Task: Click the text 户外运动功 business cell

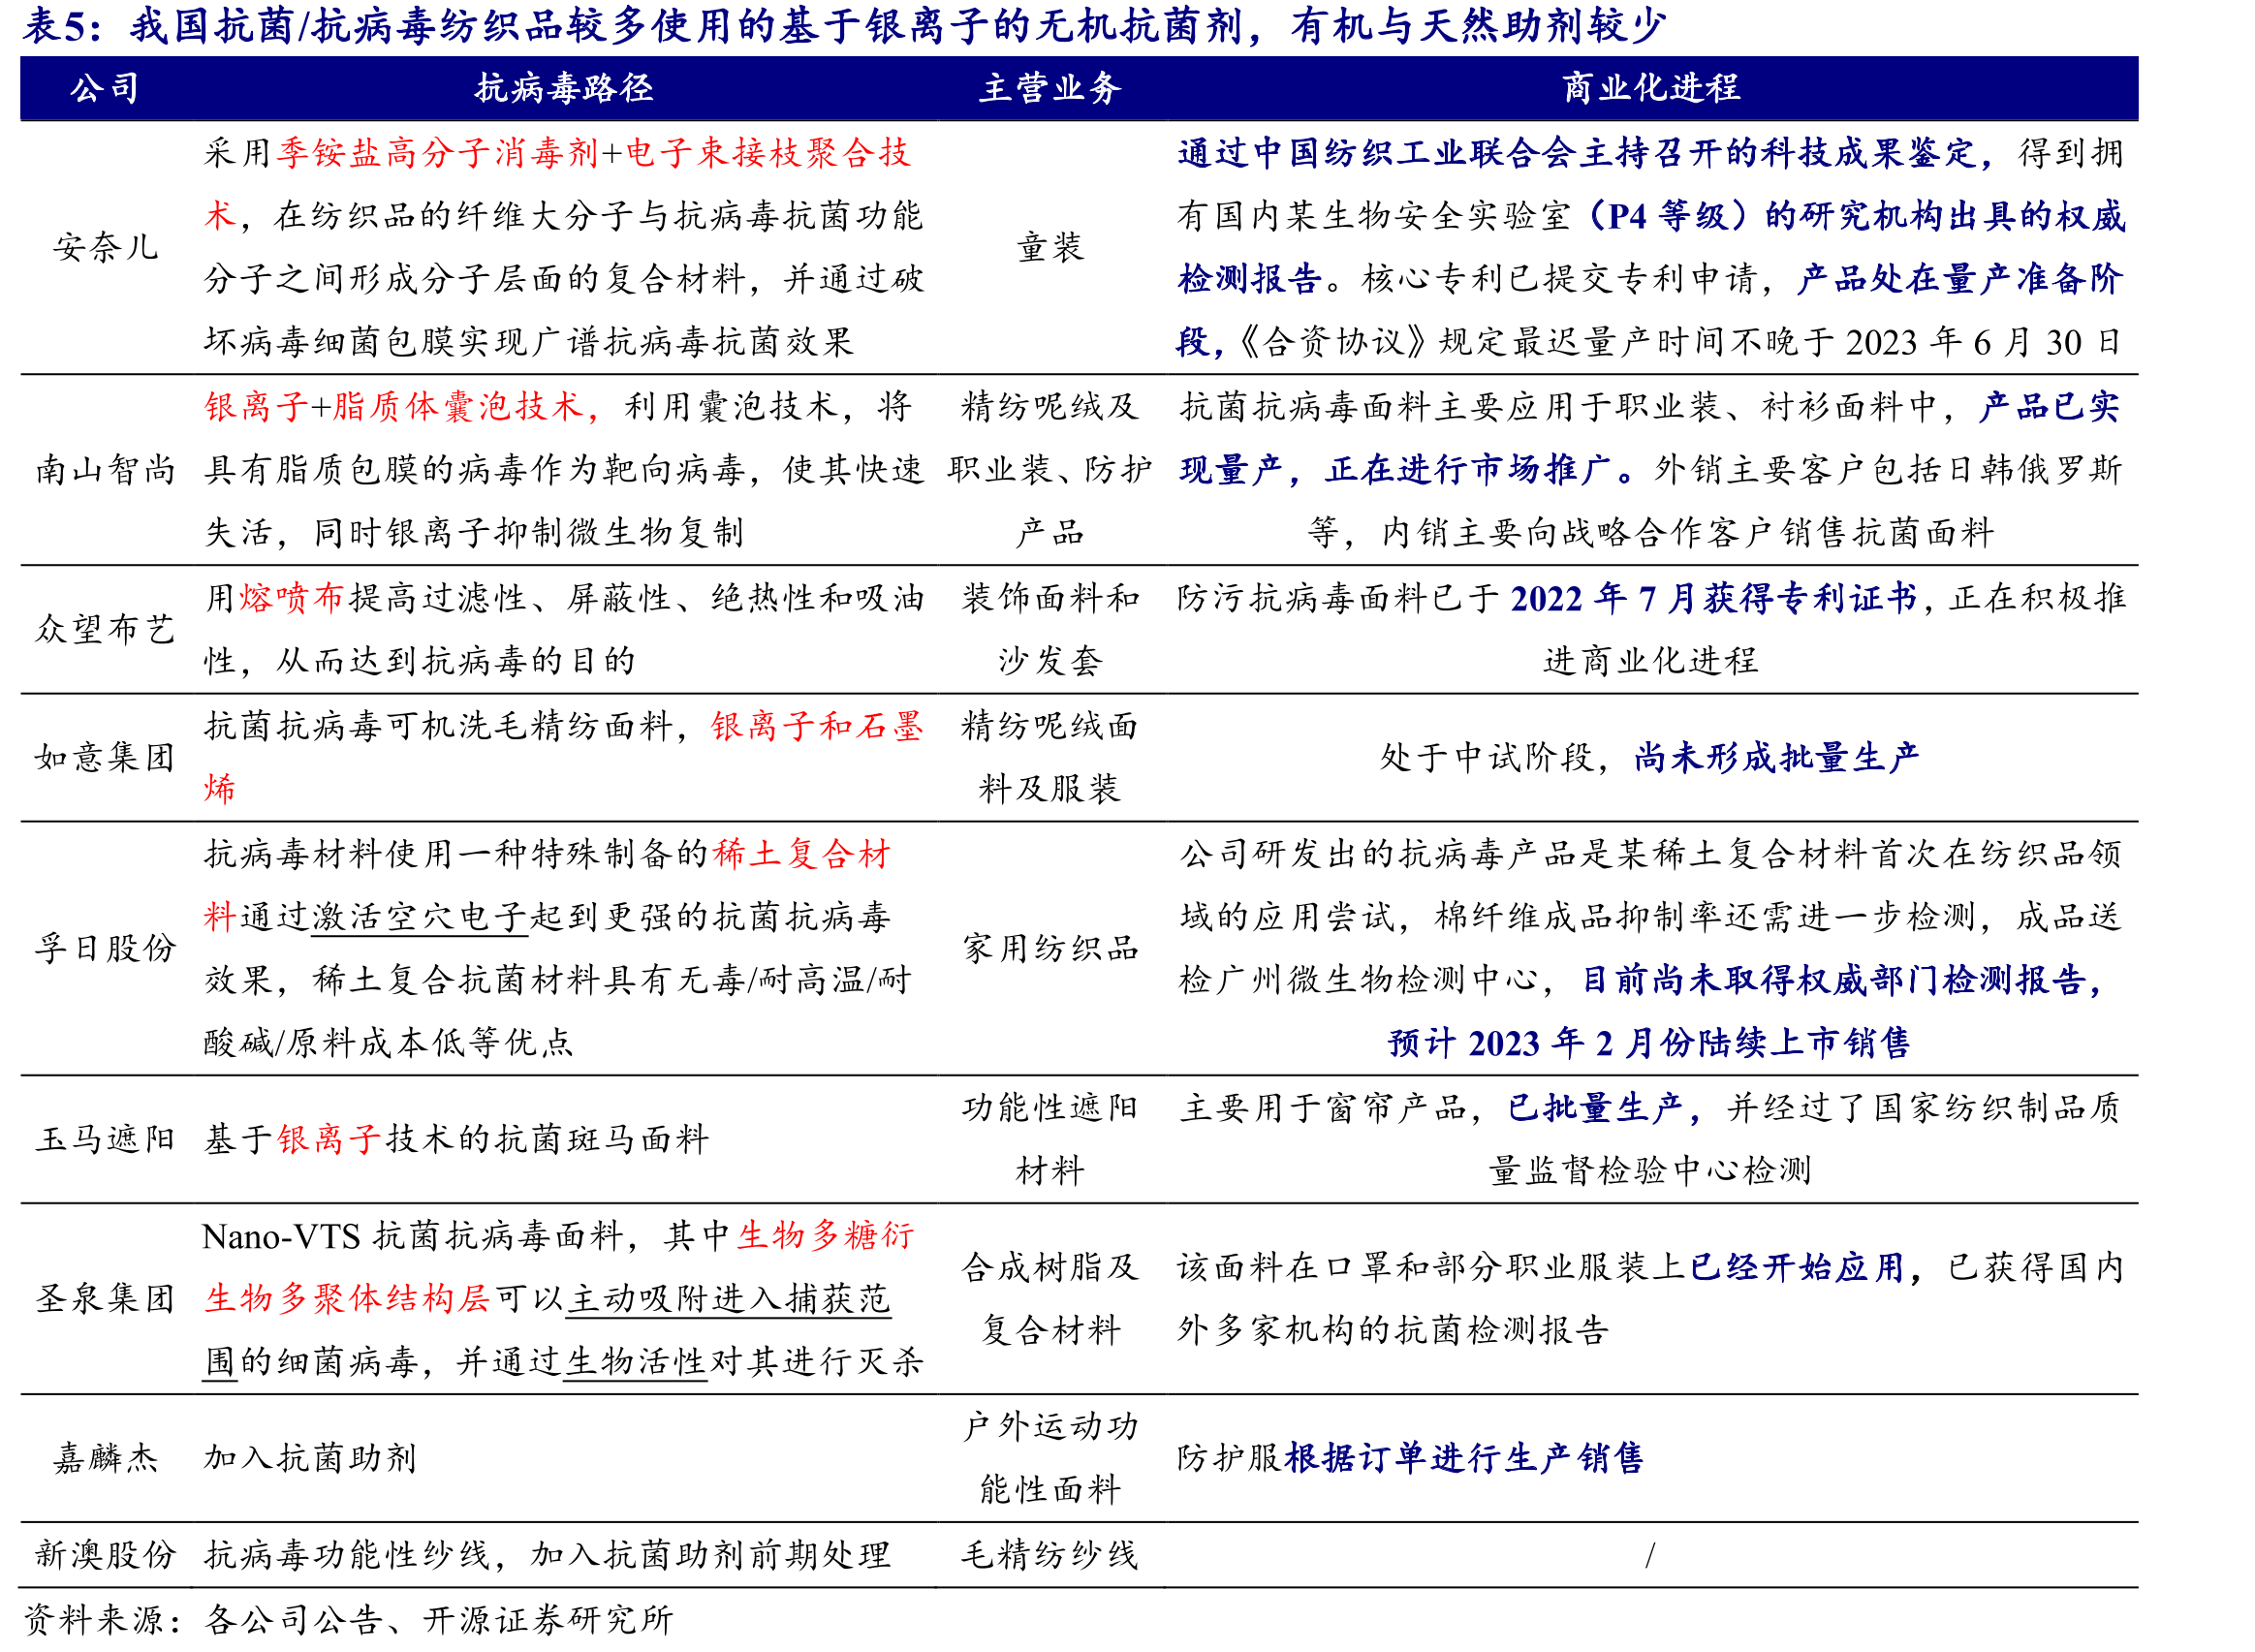Action: 1050,1426
